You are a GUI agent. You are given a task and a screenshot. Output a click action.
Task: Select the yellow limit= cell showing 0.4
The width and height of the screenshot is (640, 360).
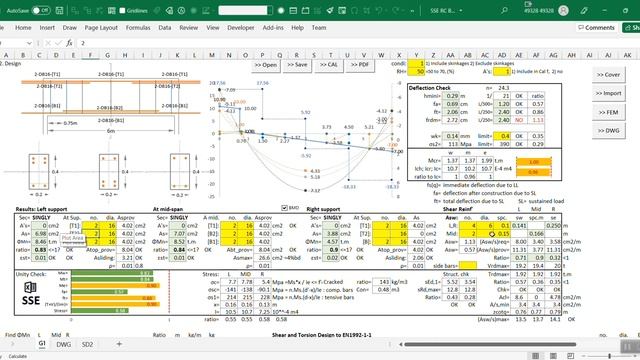tap(502, 136)
